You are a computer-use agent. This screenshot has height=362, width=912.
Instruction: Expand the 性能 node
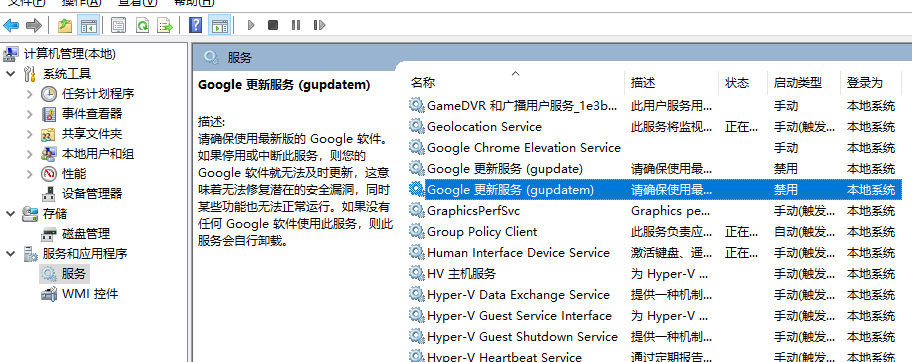(x=30, y=173)
